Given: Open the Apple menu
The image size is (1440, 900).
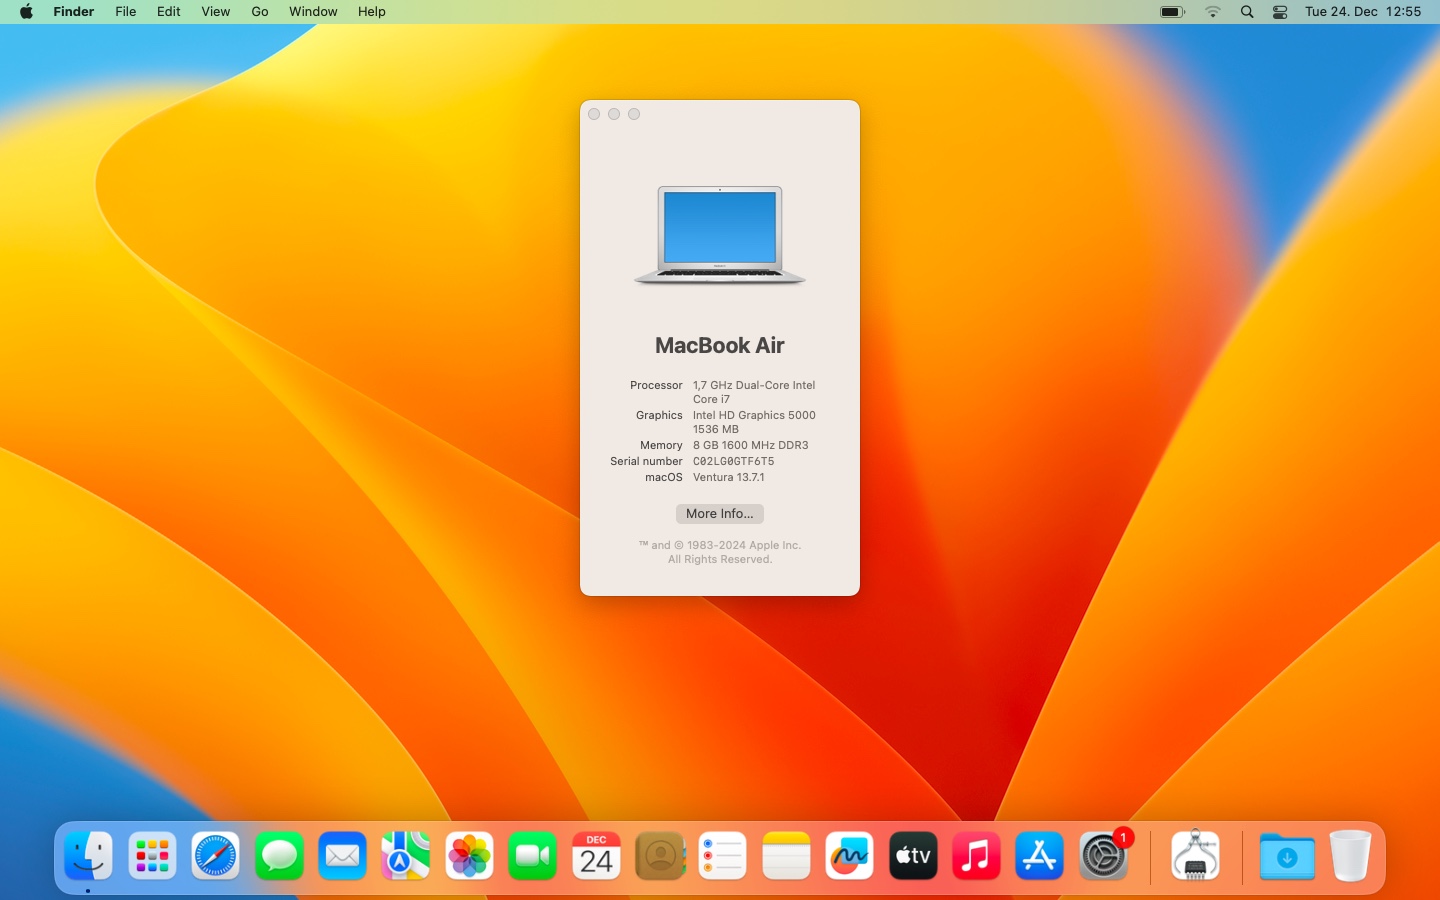Looking at the screenshot, I should [x=26, y=12].
